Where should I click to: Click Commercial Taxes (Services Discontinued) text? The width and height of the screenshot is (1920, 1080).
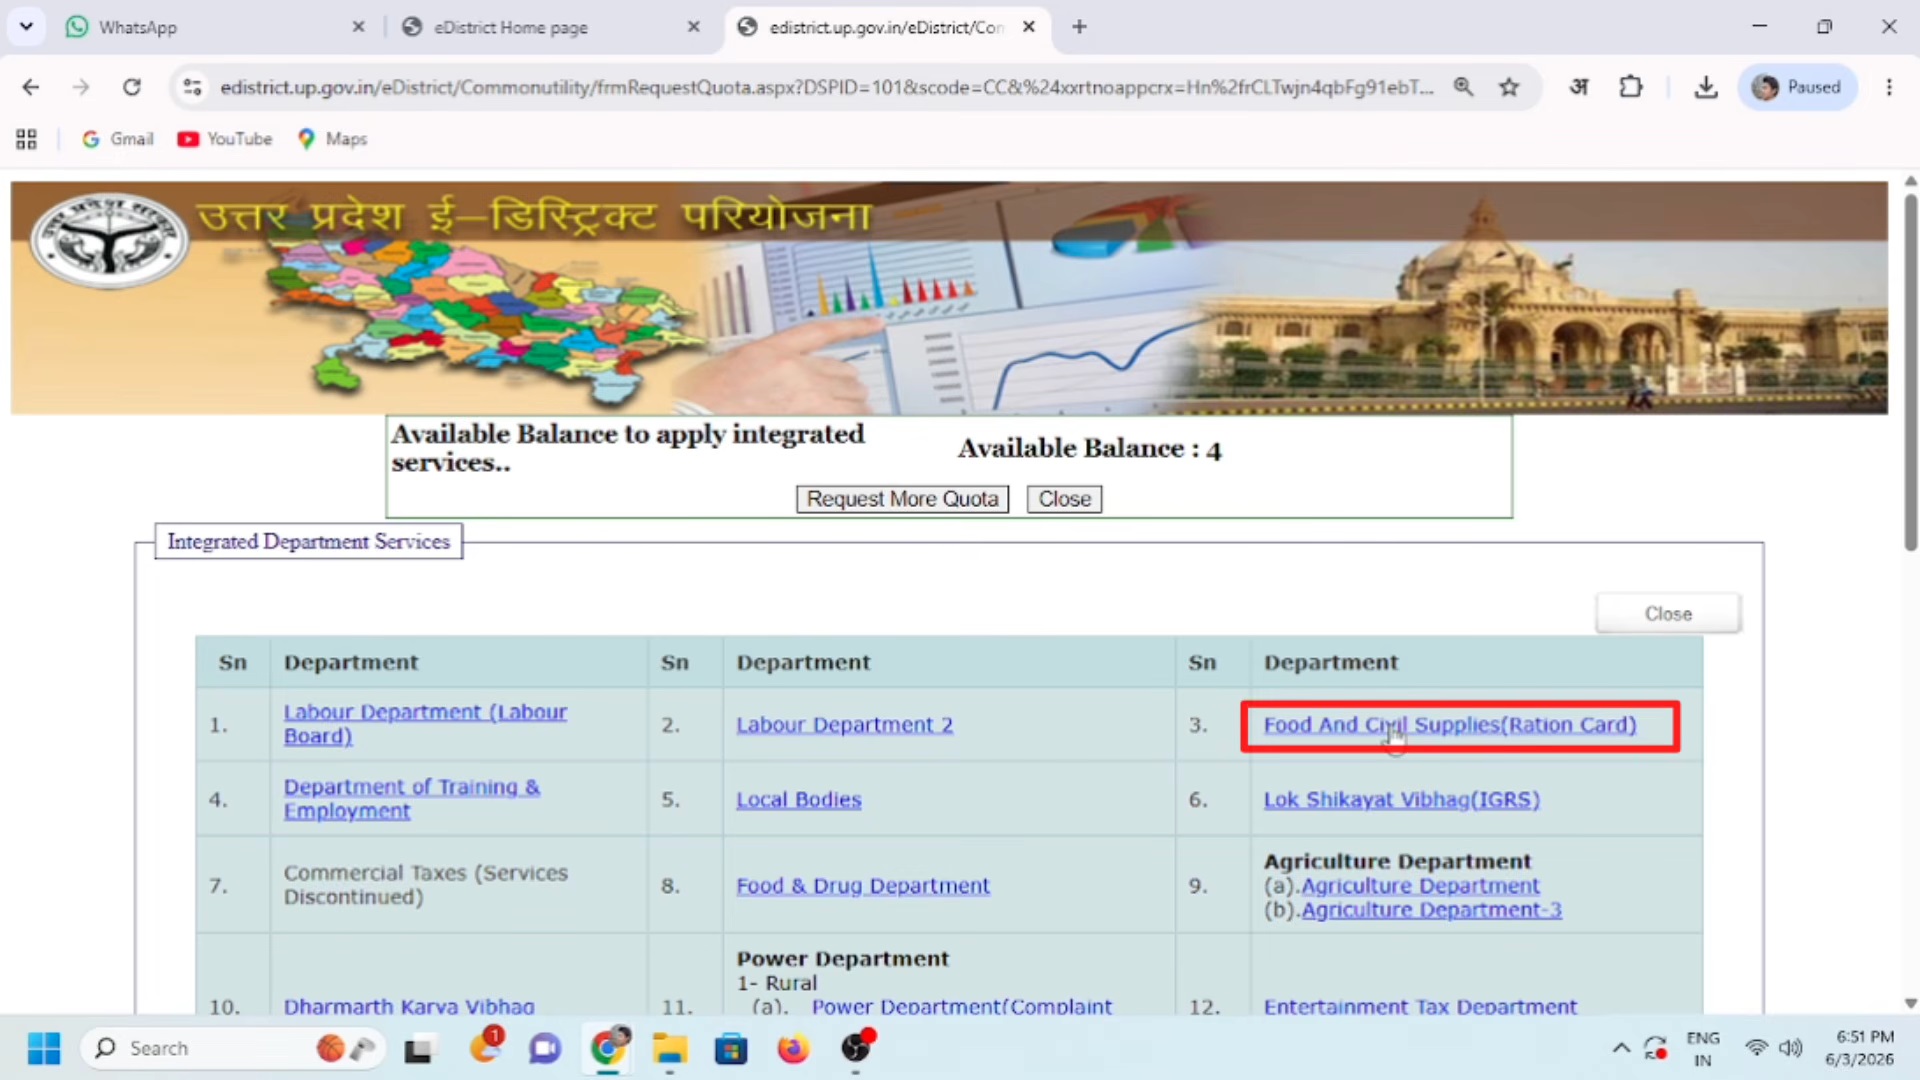(x=426, y=885)
